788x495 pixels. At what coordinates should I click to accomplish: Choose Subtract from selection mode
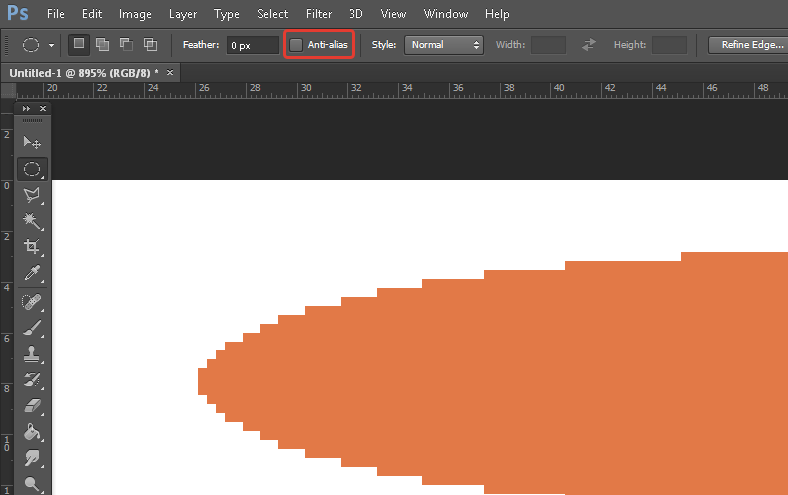(x=126, y=45)
